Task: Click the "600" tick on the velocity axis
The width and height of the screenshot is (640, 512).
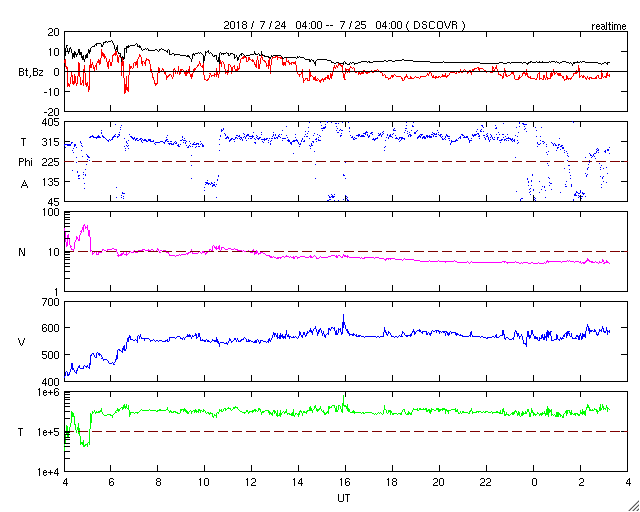Action: [x=52, y=328]
